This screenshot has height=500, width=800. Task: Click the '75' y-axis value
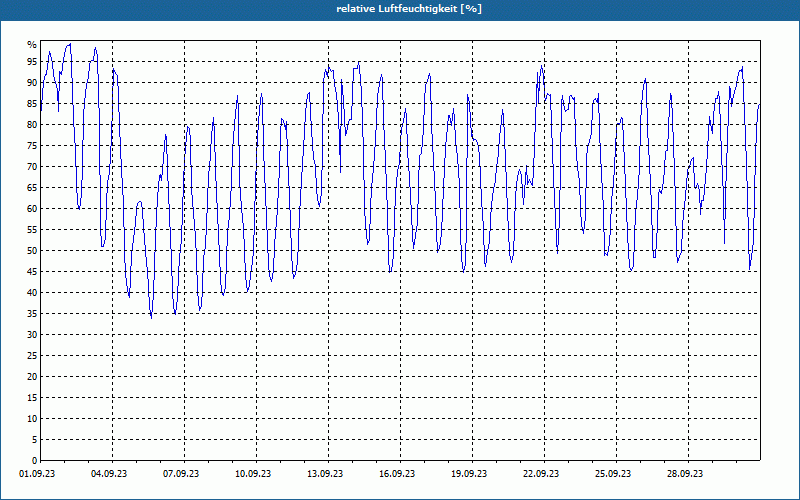(32, 145)
